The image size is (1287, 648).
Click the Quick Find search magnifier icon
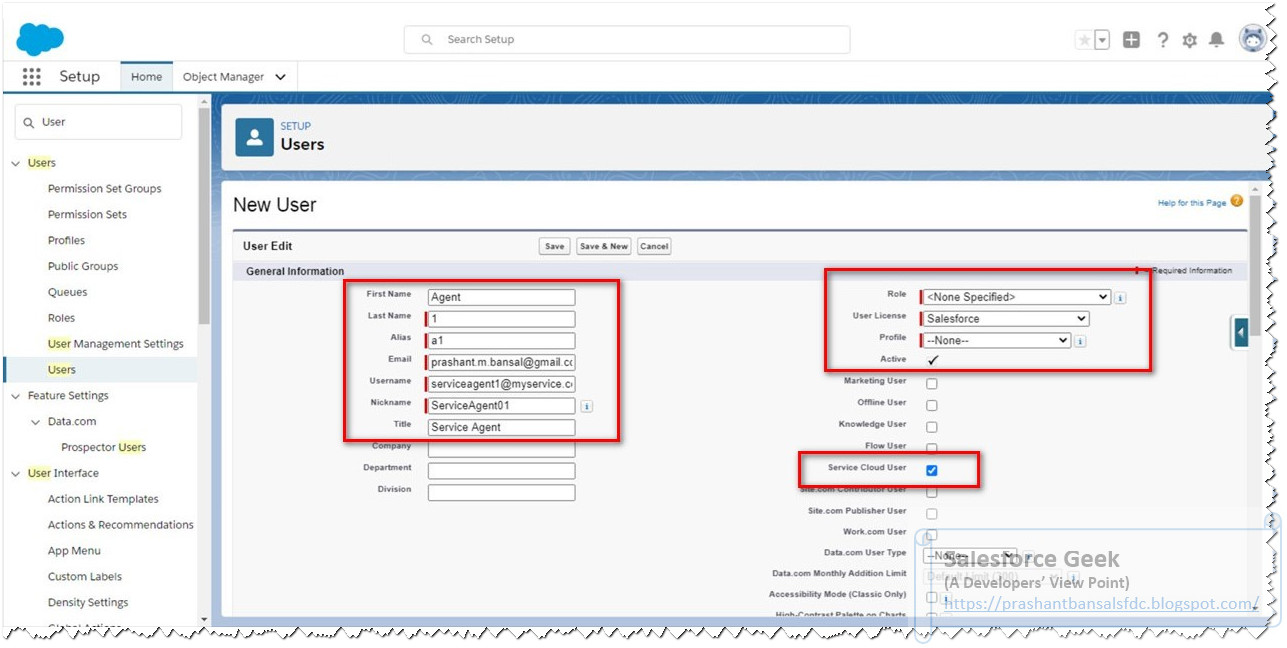[x=28, y=122]
